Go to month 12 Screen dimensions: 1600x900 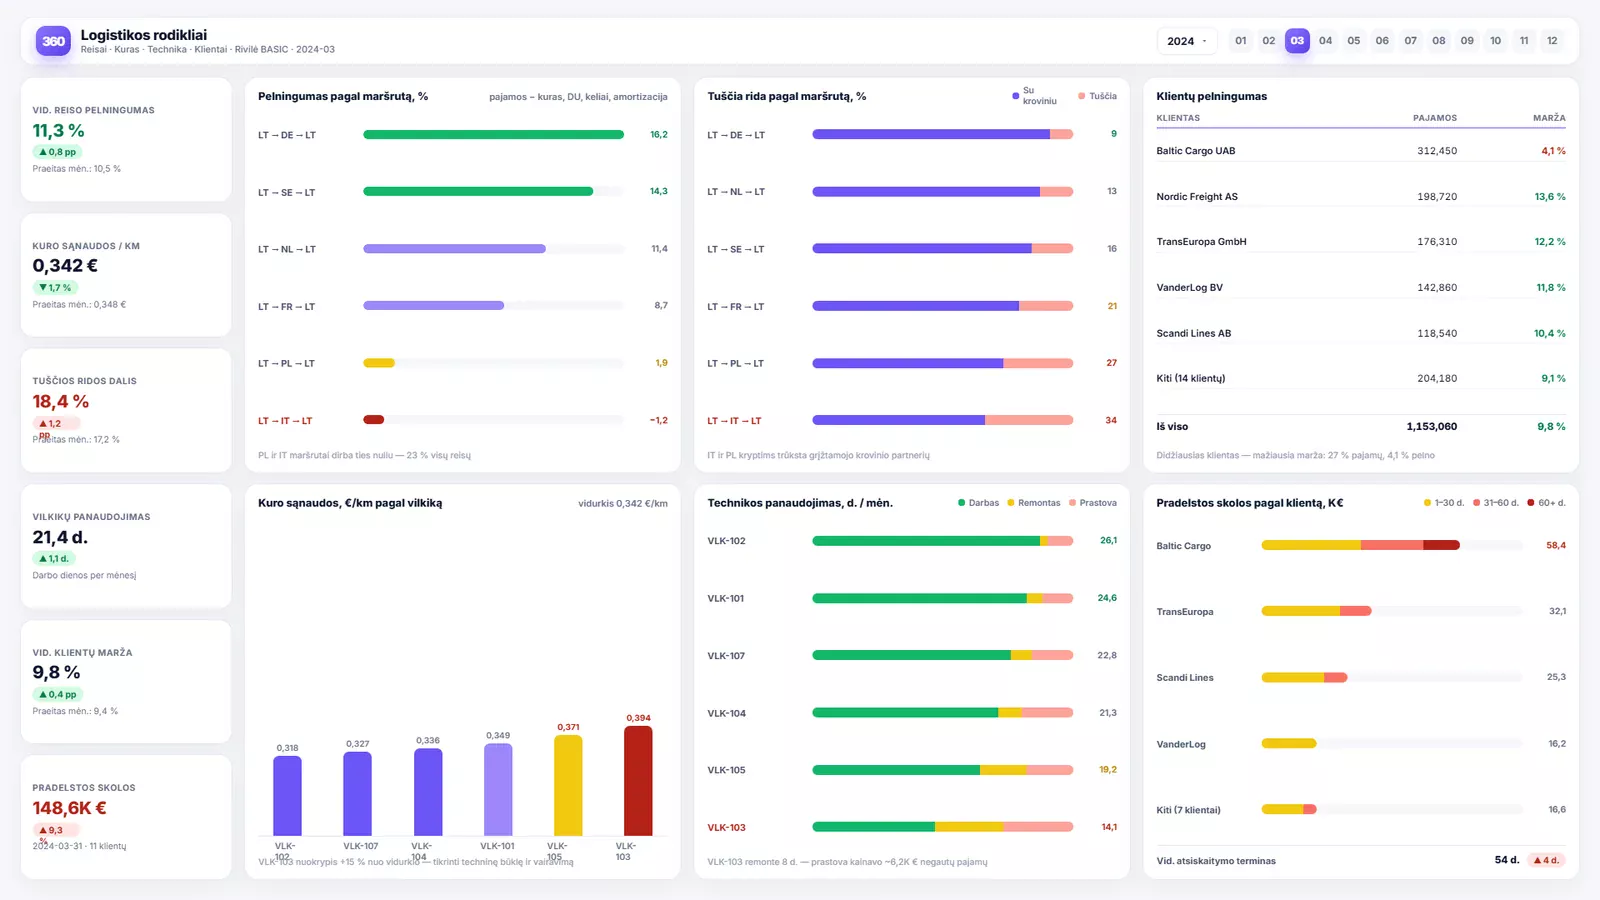coord(1552,41)
